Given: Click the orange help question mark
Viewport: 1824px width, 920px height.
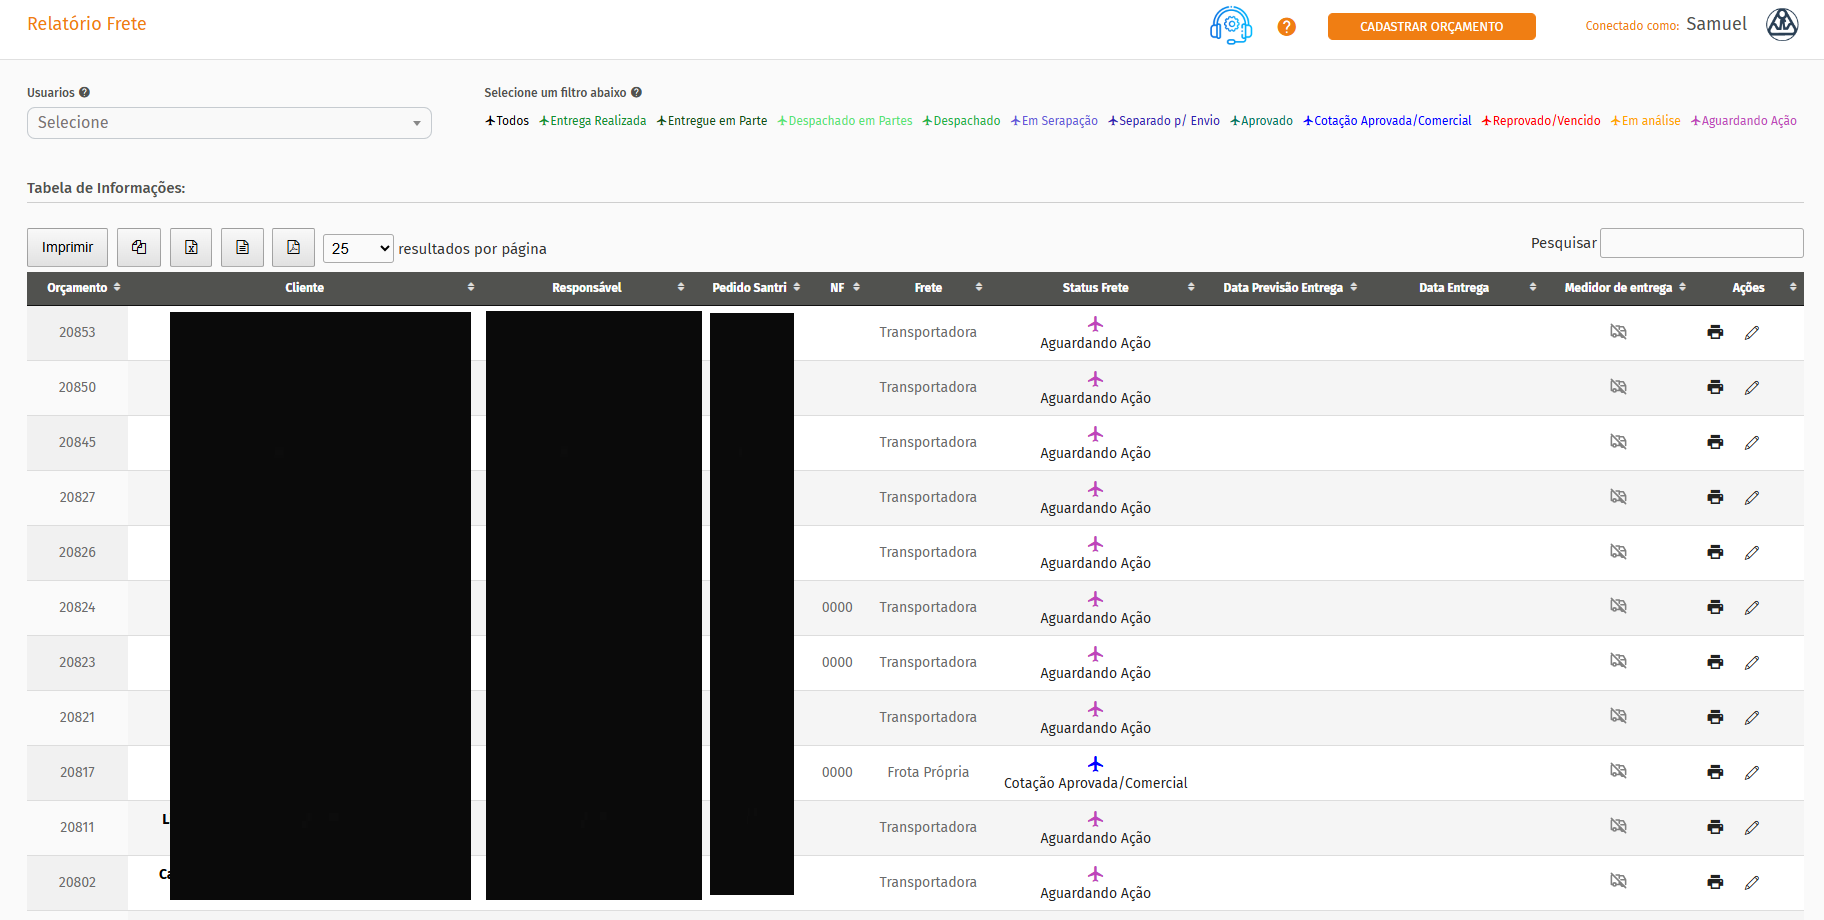Looking at the screenshot, I should point(1286,27).
